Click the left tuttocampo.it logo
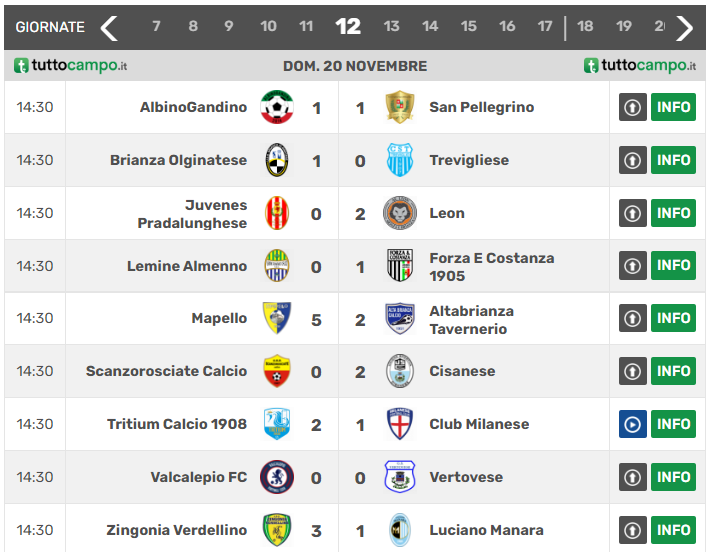 (x=71, y=66)
